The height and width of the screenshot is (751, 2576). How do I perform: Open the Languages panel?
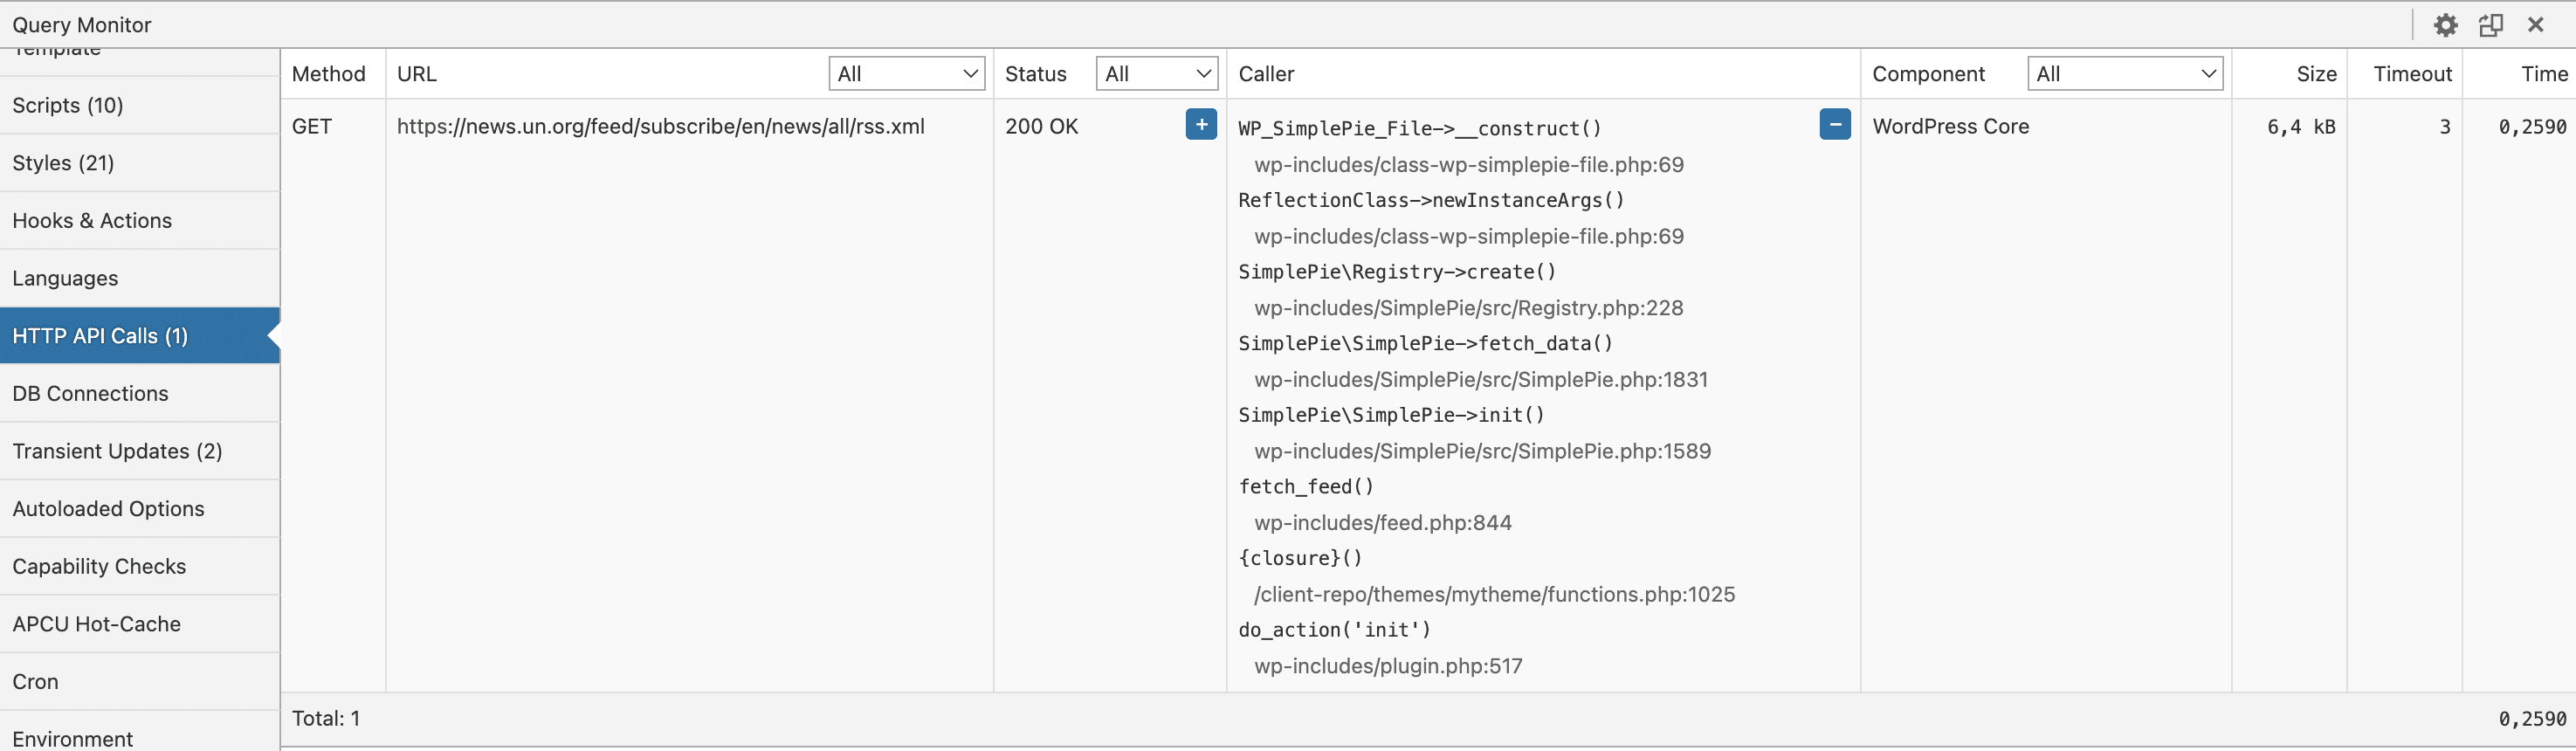pos(65,279)
